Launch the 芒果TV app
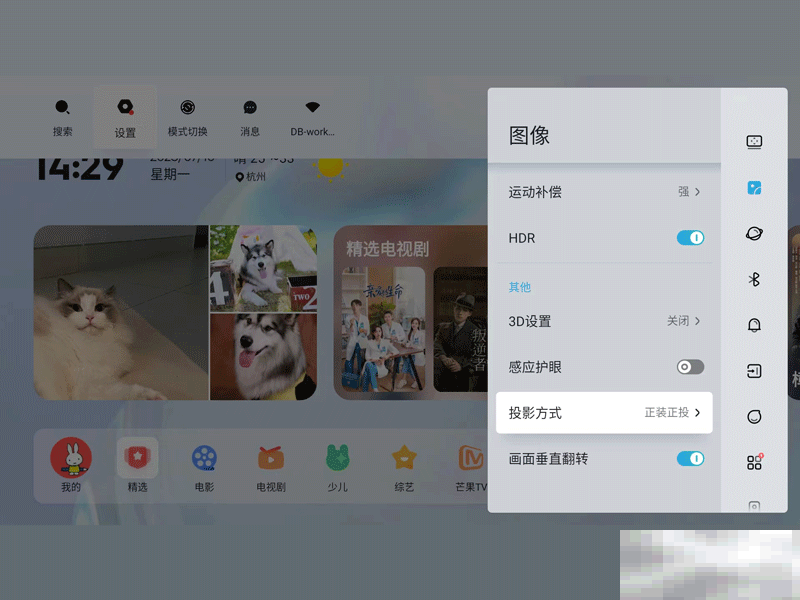Image resolution: width=800 pixels, height=600 pixels. pos(470,465)
